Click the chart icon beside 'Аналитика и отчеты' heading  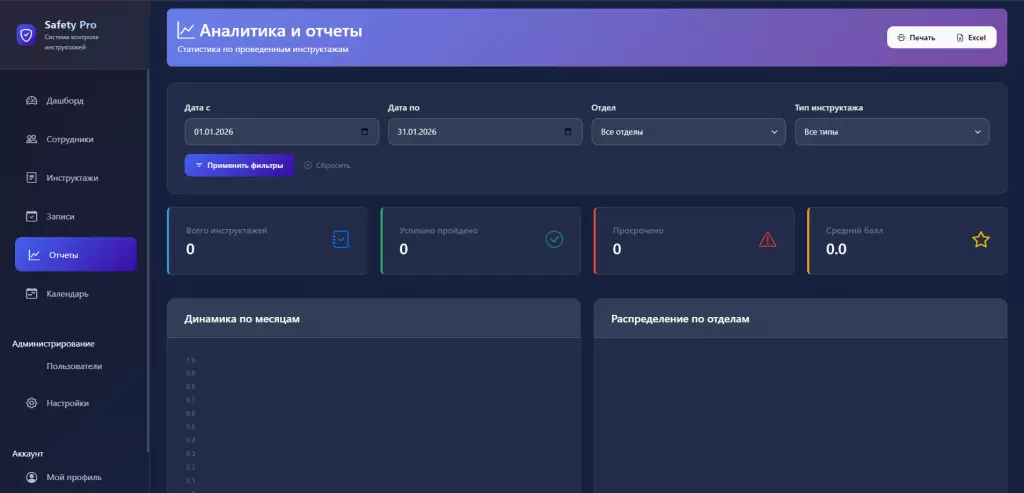[x=186, y=31]
